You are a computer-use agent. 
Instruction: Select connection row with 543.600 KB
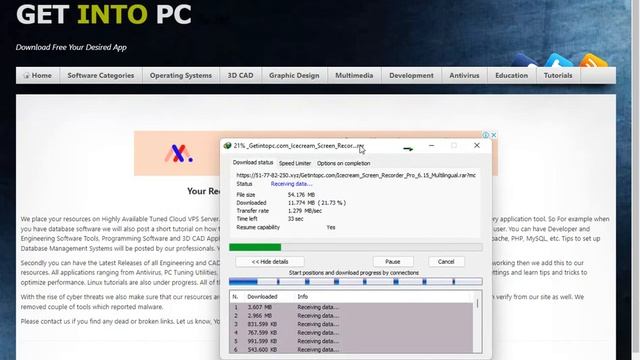tap(351, 350)
